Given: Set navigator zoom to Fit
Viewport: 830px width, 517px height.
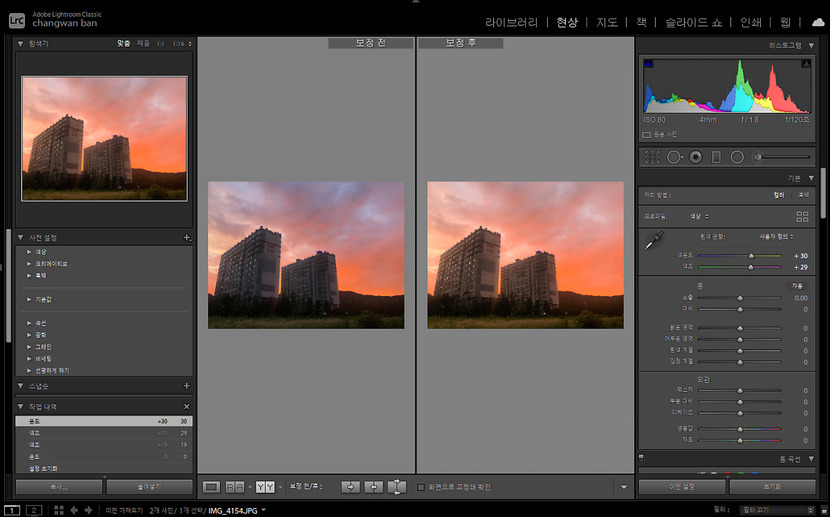Looking at the screenshot, I should 123,43.
